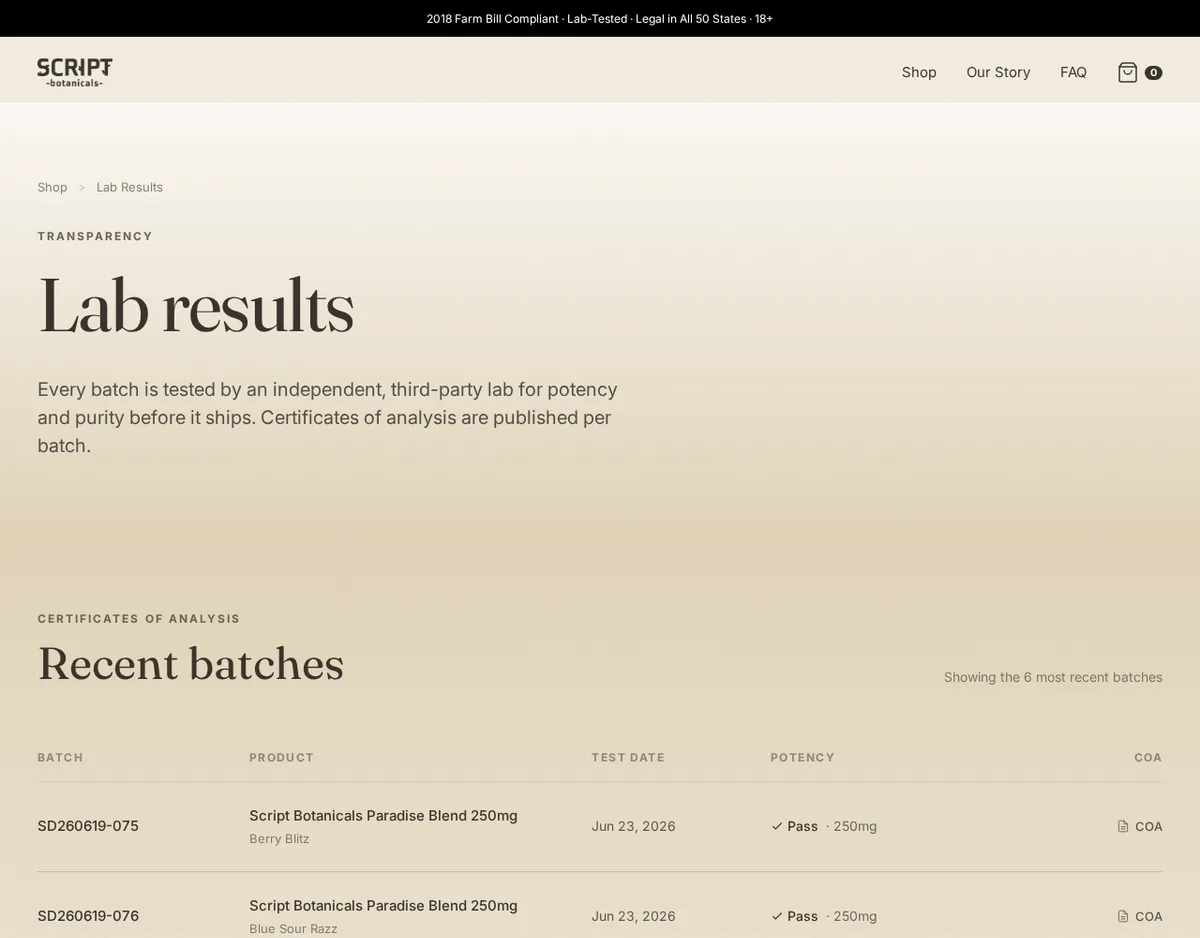The height and width of the screenshot is (938, 1200).
Task: Click the Lab results page heading
Action: (196, 307)
